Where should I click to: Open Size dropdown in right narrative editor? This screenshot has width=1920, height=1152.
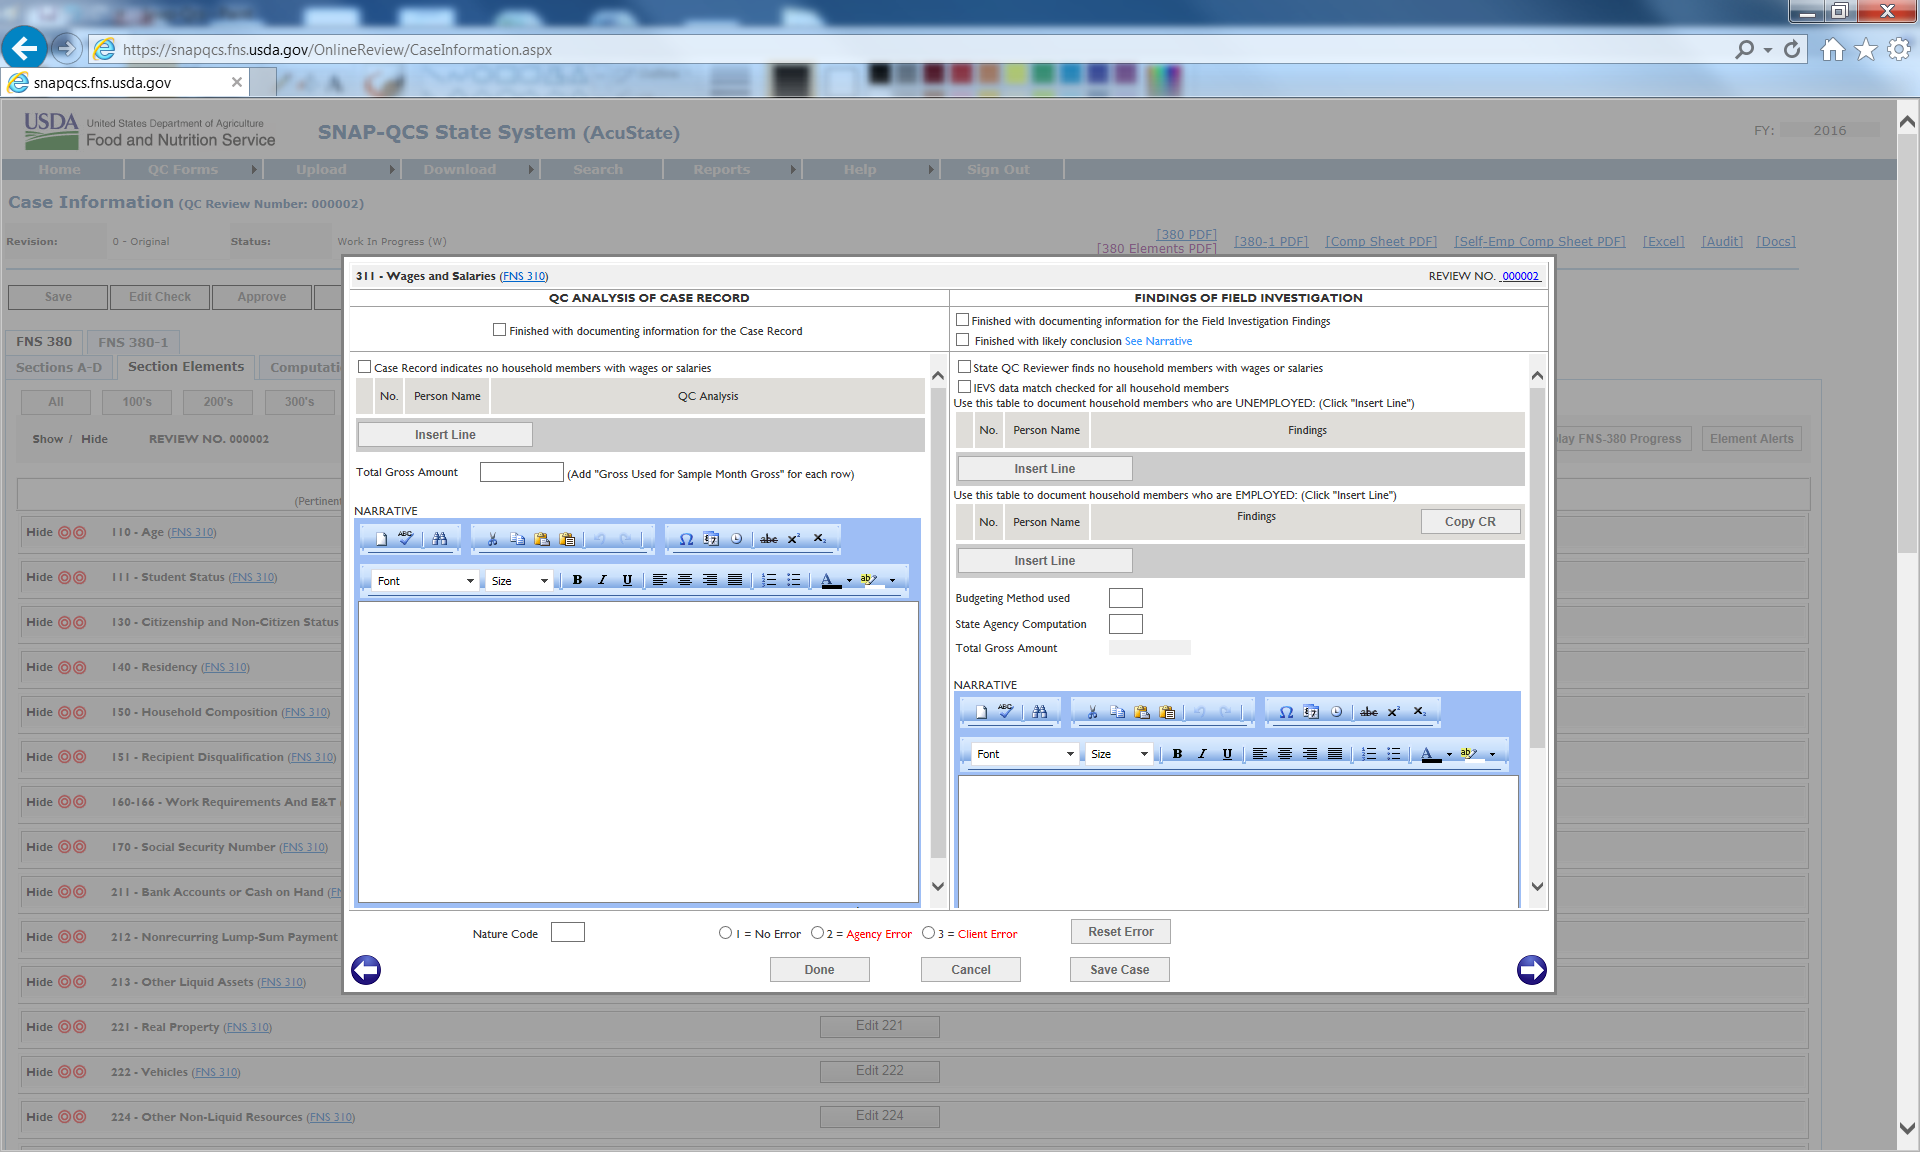pos(1120,754)
